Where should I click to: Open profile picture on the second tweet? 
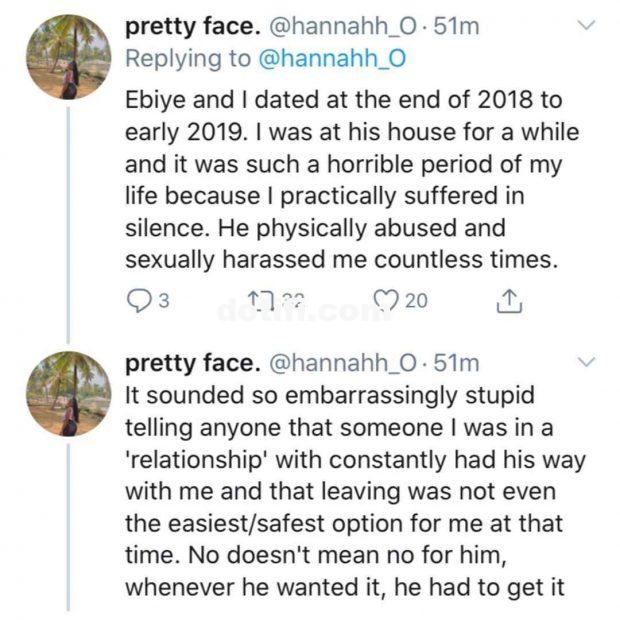69,393
